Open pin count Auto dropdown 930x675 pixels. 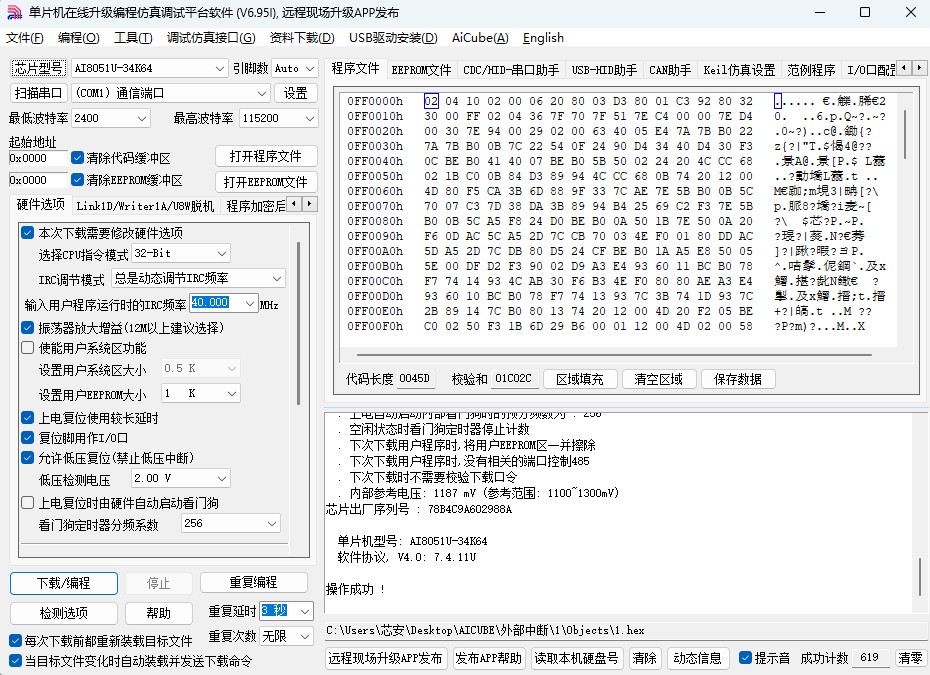(295, 69)
